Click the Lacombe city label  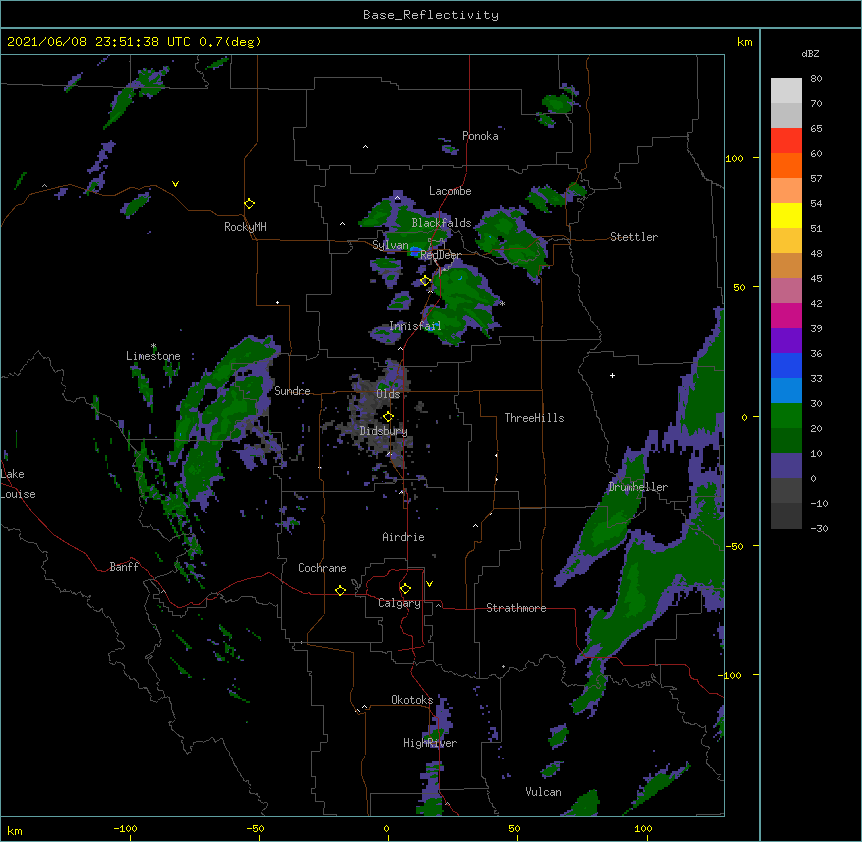[450, 191]
